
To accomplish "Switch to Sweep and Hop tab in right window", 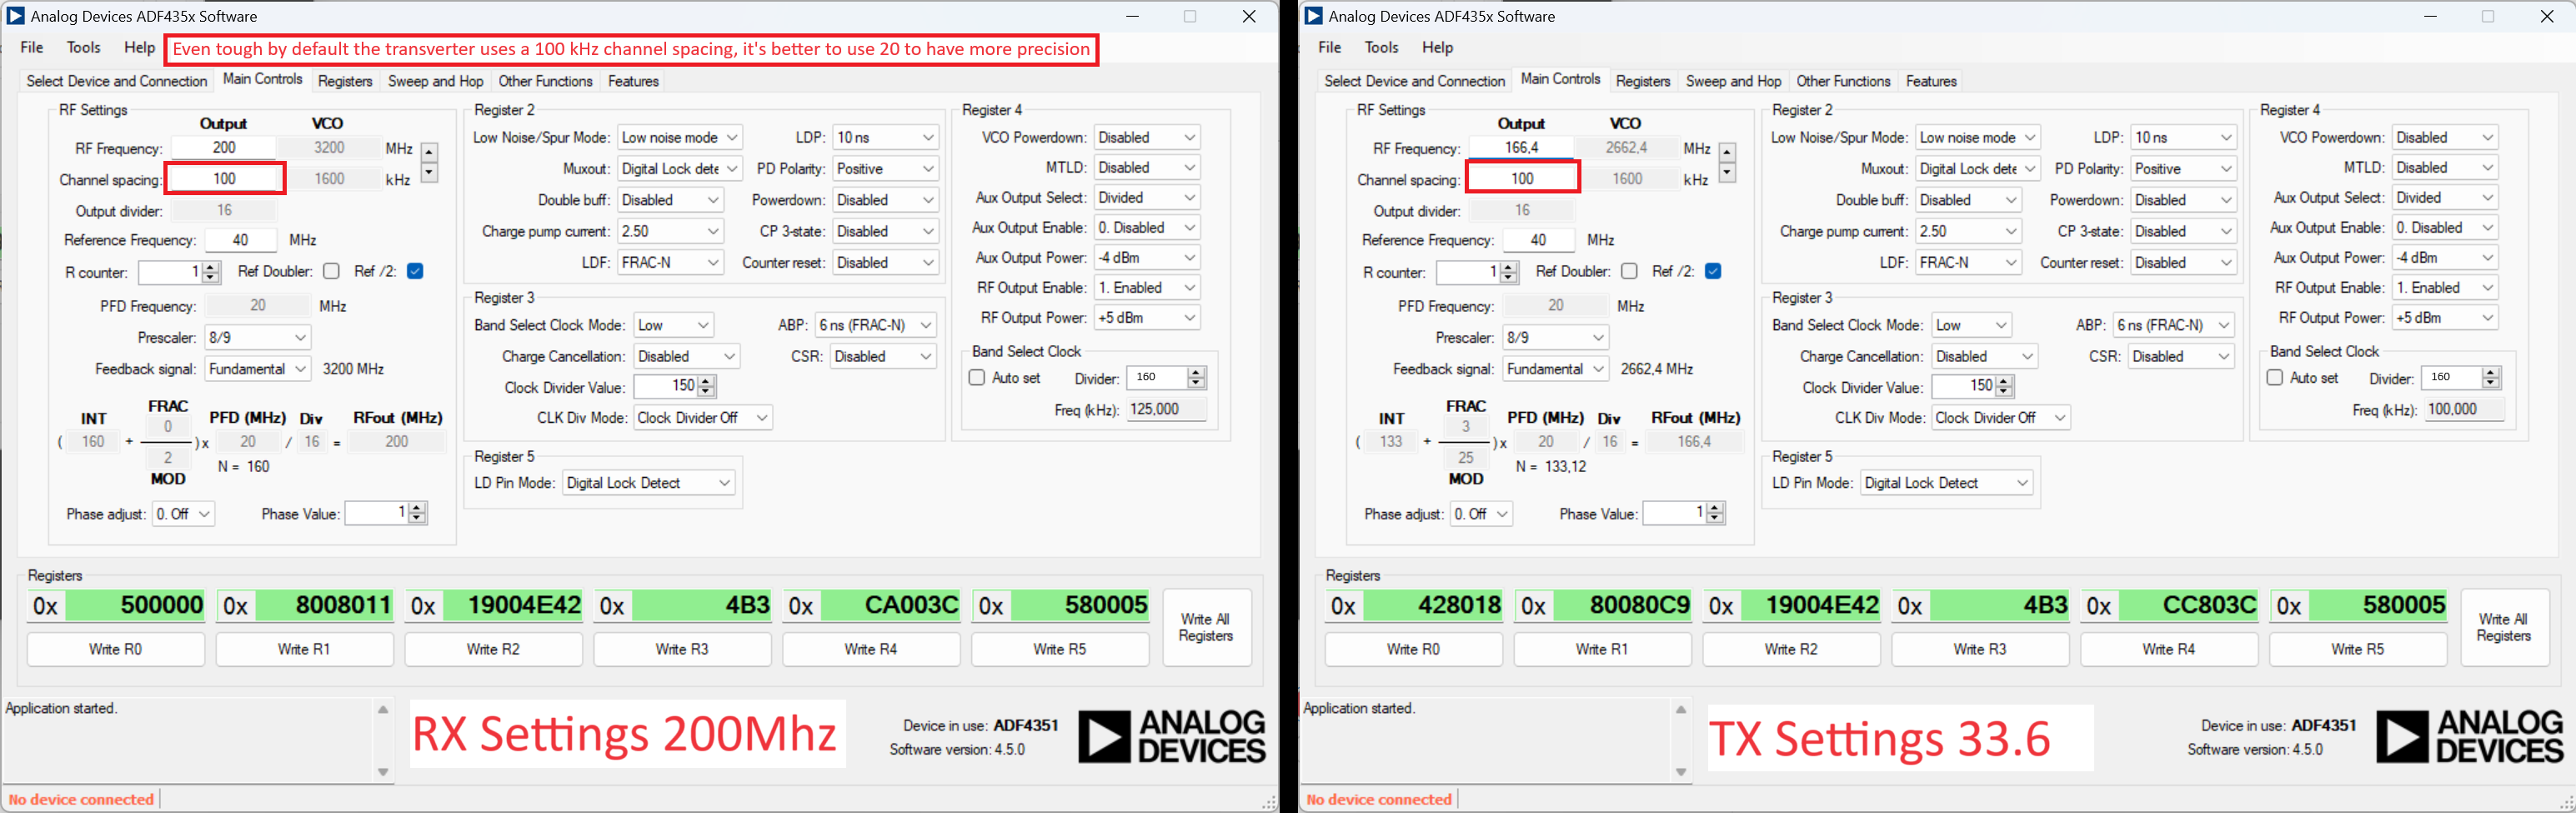I will tap(1733, 81).
